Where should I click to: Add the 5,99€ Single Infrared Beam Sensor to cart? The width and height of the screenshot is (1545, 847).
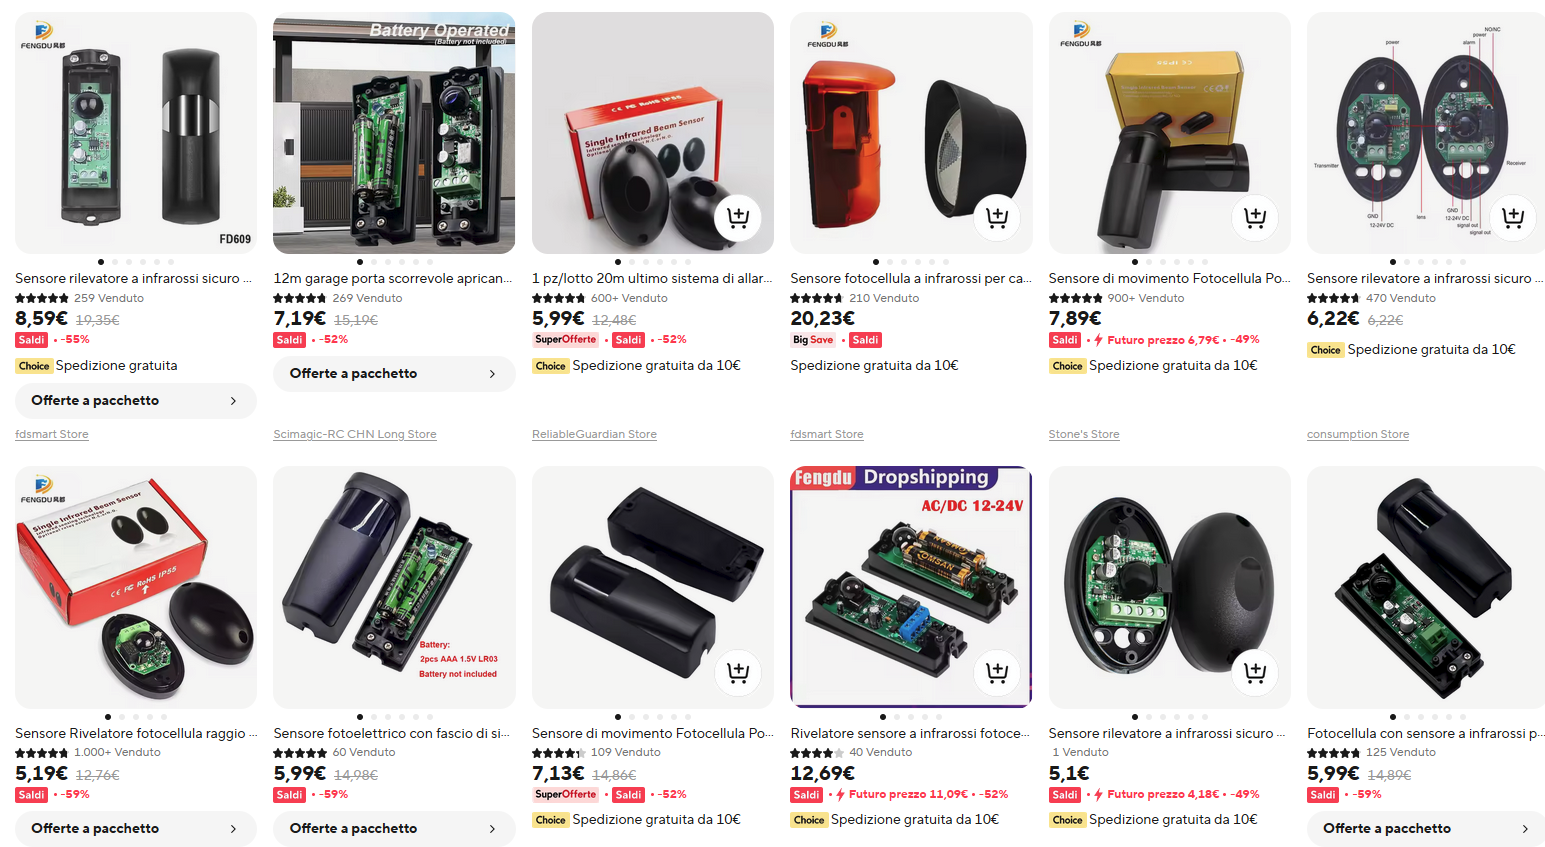738,217
